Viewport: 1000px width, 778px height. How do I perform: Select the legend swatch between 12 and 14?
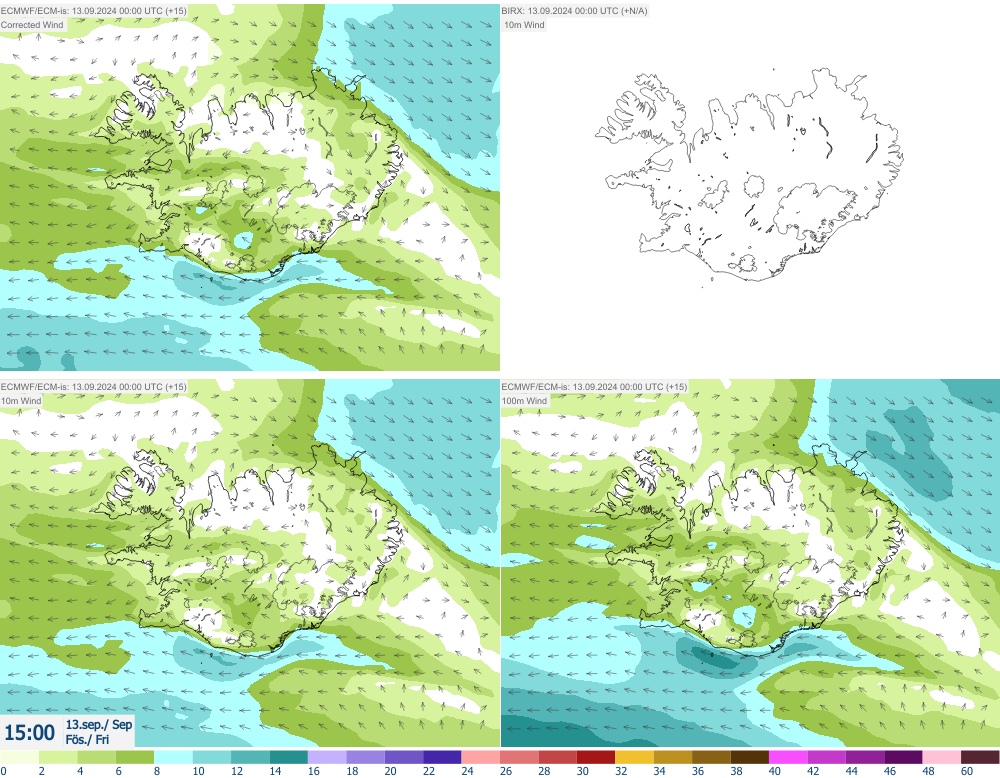pyautogui.click(x=250, y=757)
